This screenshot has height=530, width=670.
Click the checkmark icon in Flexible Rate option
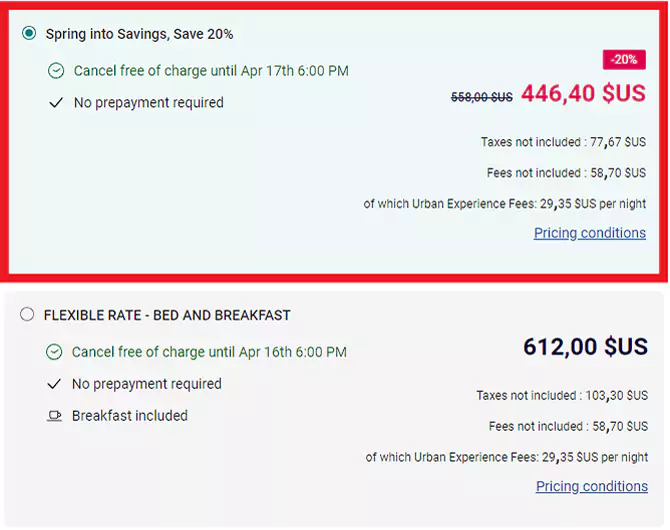(54, 384)
